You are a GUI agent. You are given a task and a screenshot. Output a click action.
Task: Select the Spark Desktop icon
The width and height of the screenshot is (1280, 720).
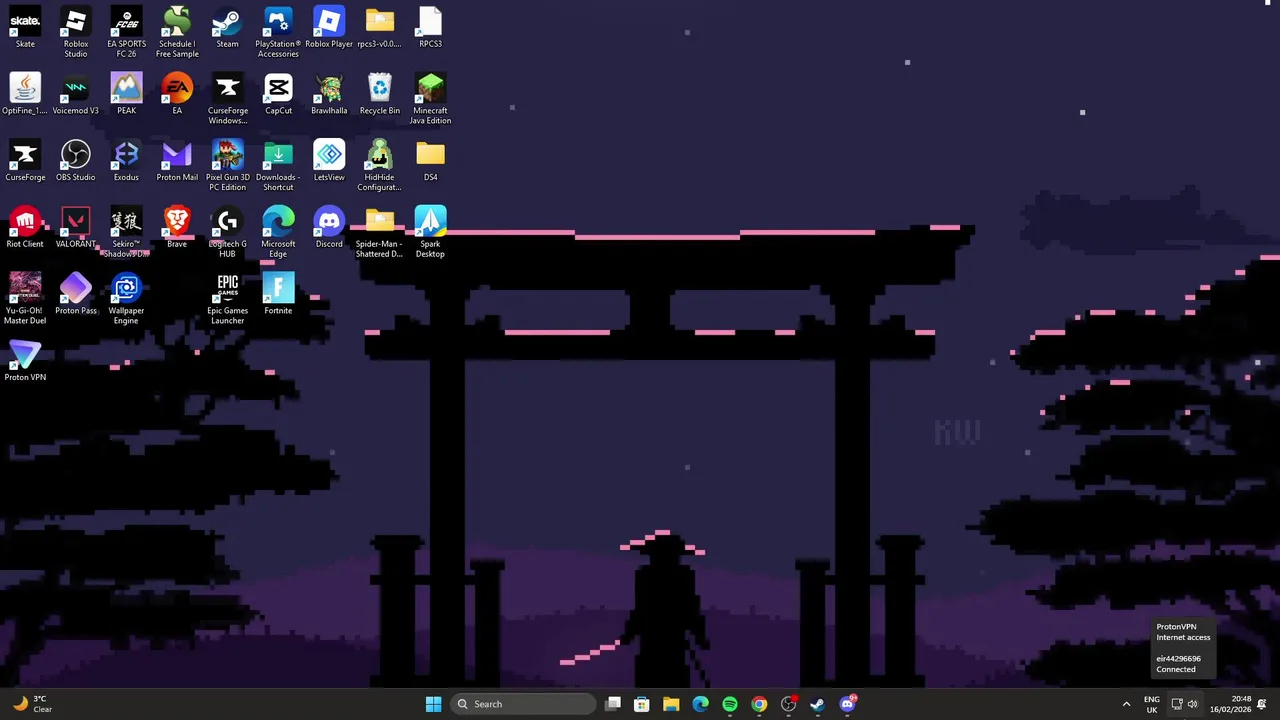[430, 232]
